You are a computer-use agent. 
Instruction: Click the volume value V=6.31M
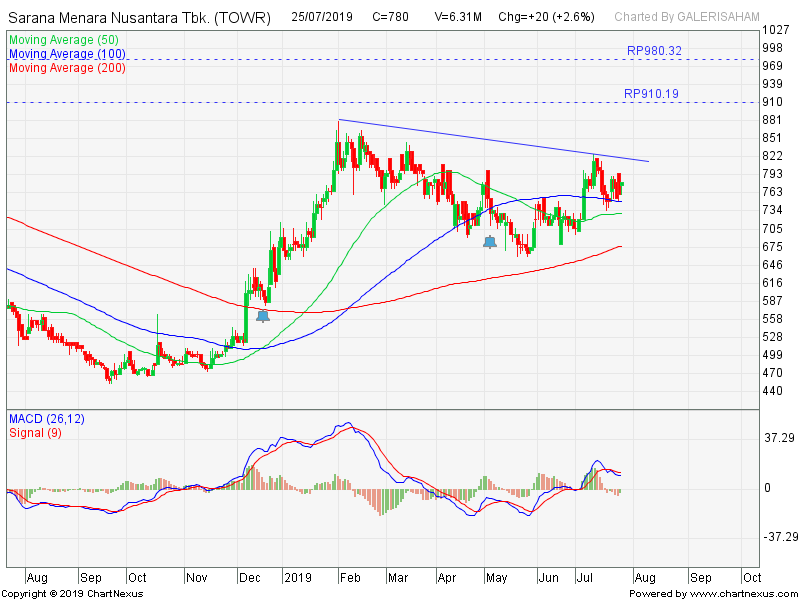pyautogui.click(x=458, y=17)
